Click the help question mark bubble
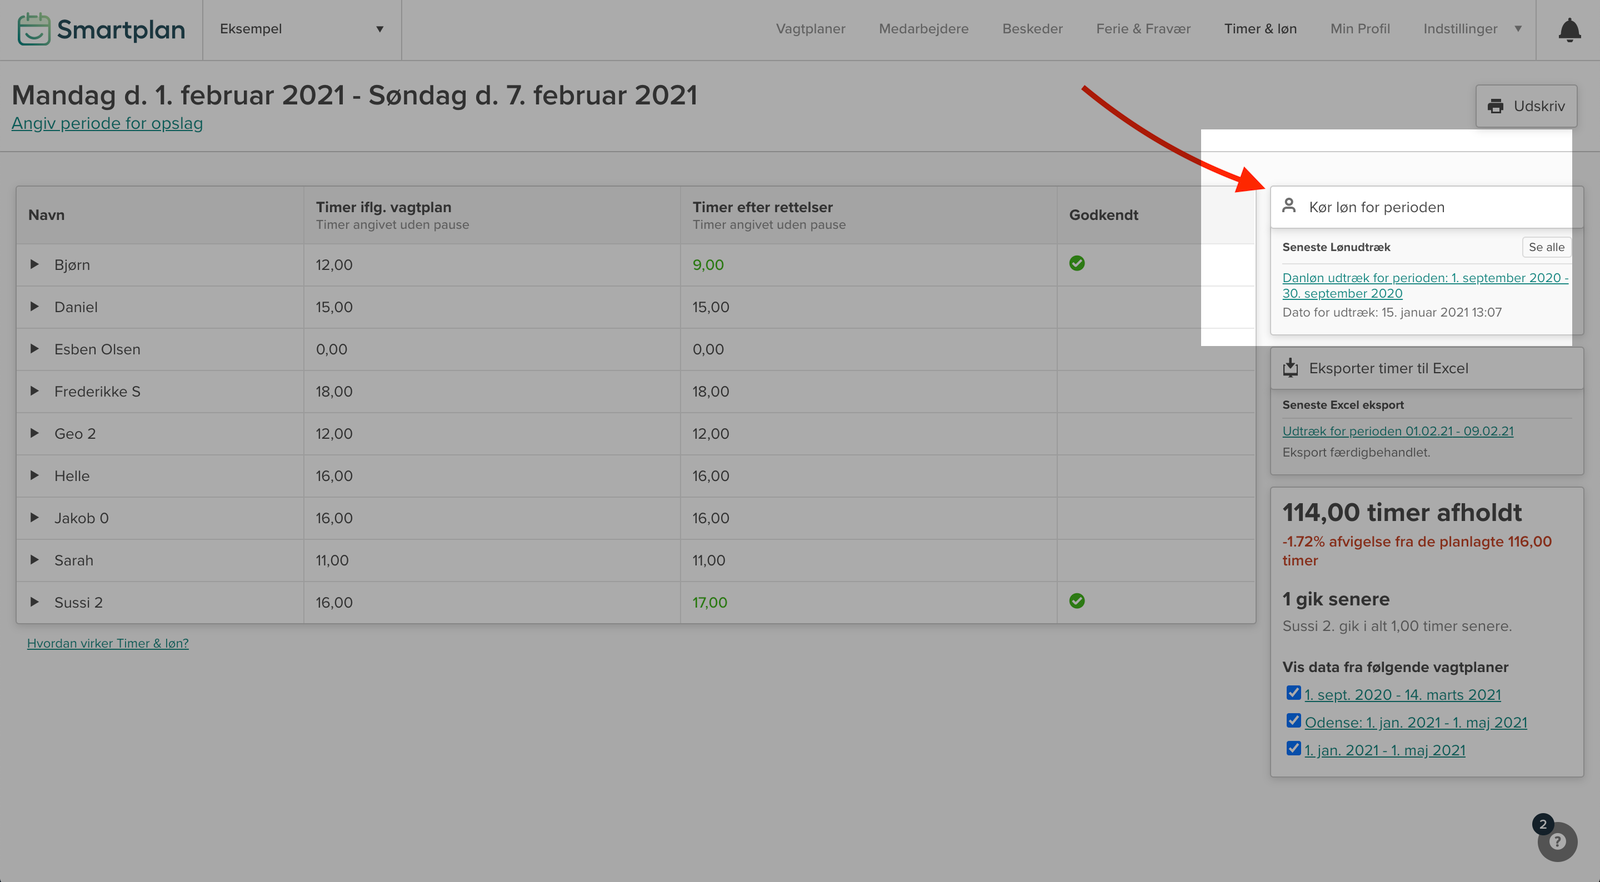The width and height of the screenshot is (1600, 882). click(x=1557, y=841)
